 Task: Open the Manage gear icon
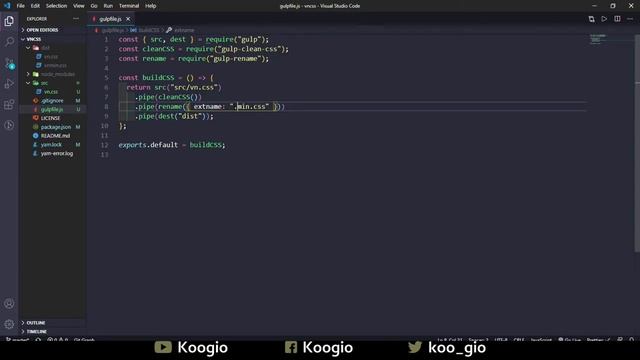[9, 324]
